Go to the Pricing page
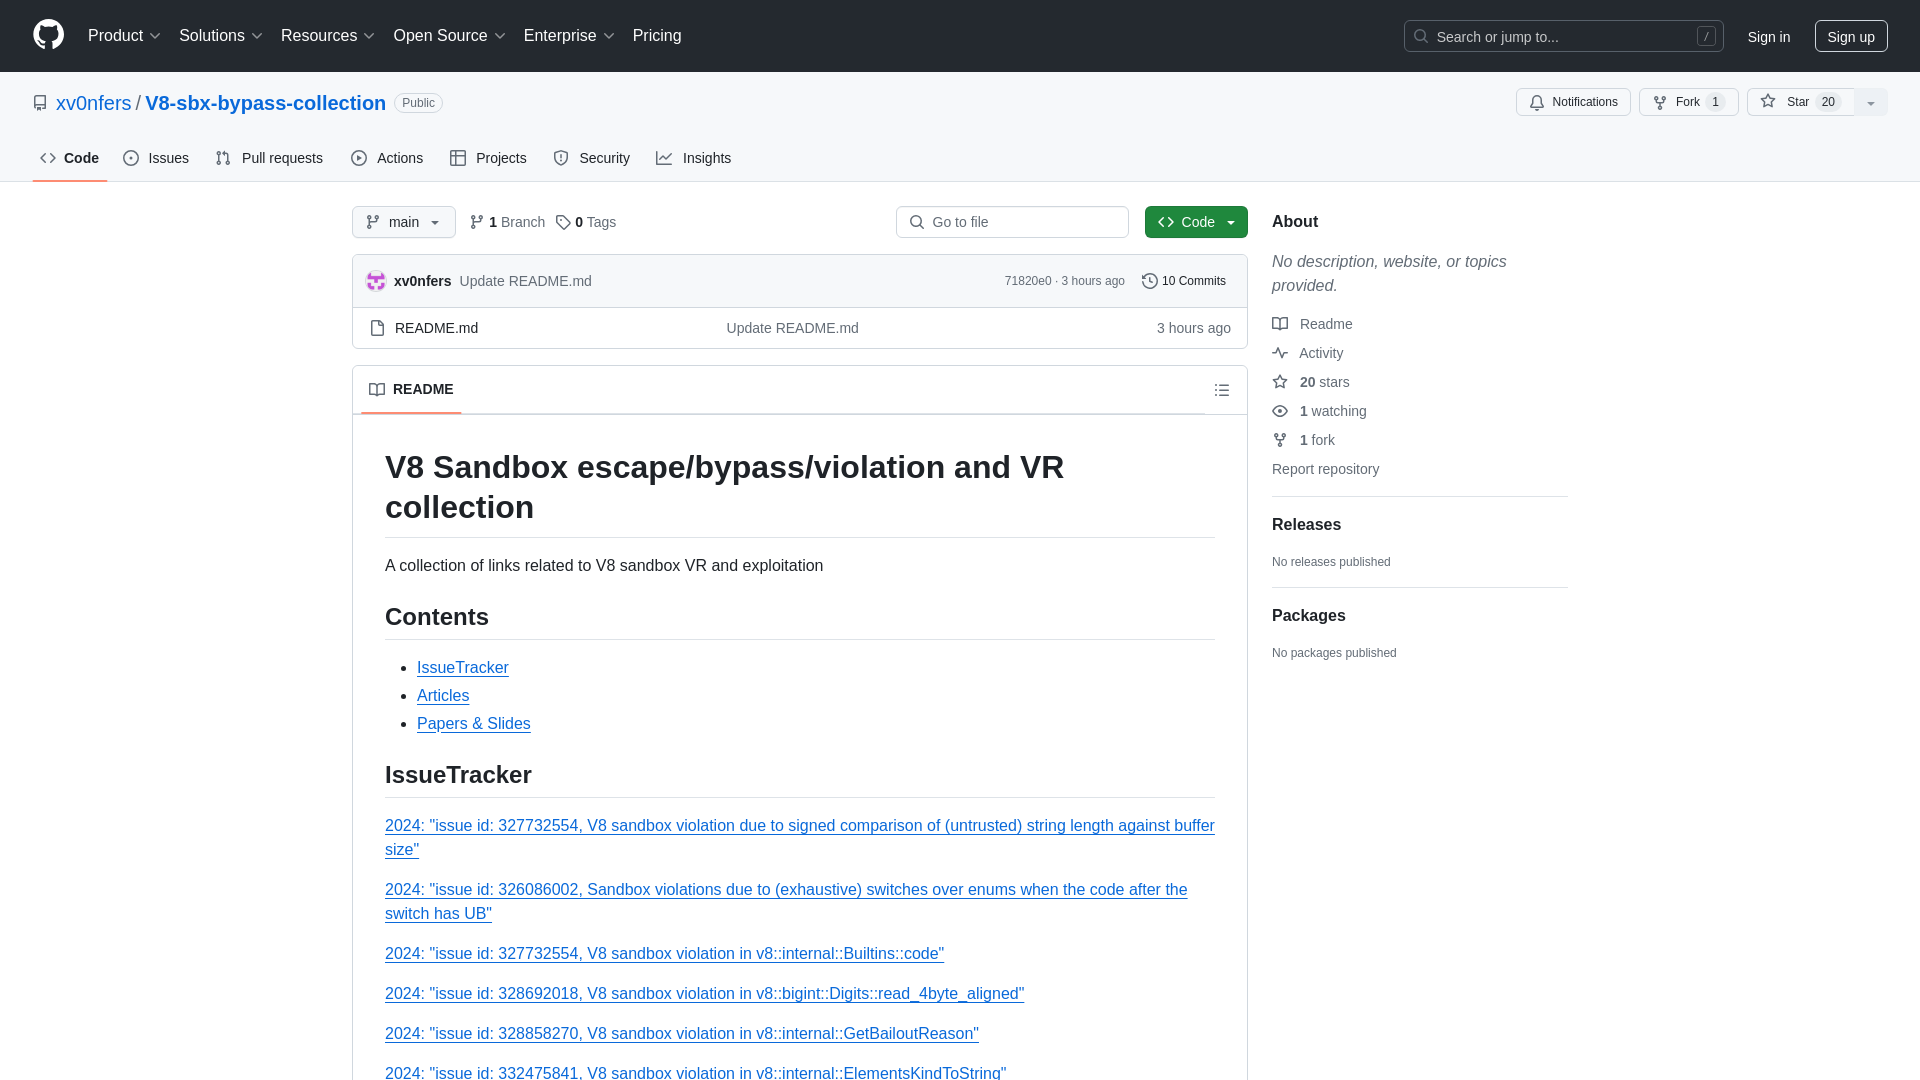The height and width of the screenshot is (1080, 1920). (x=657, y=36)
